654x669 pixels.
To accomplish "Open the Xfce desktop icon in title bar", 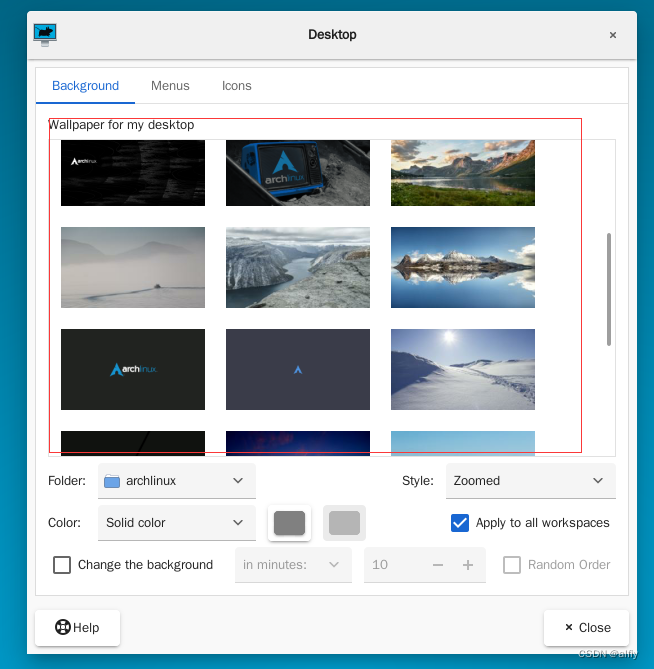I will coord(45,35).
